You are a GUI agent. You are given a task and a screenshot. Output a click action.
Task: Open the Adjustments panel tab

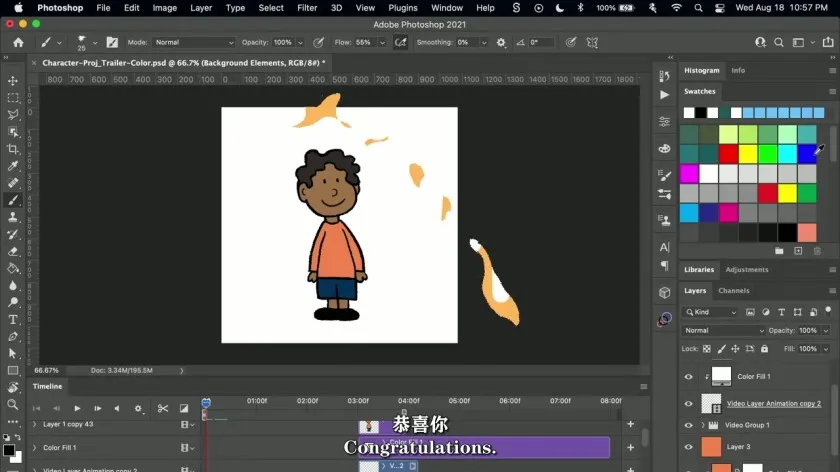coord(747,269)
